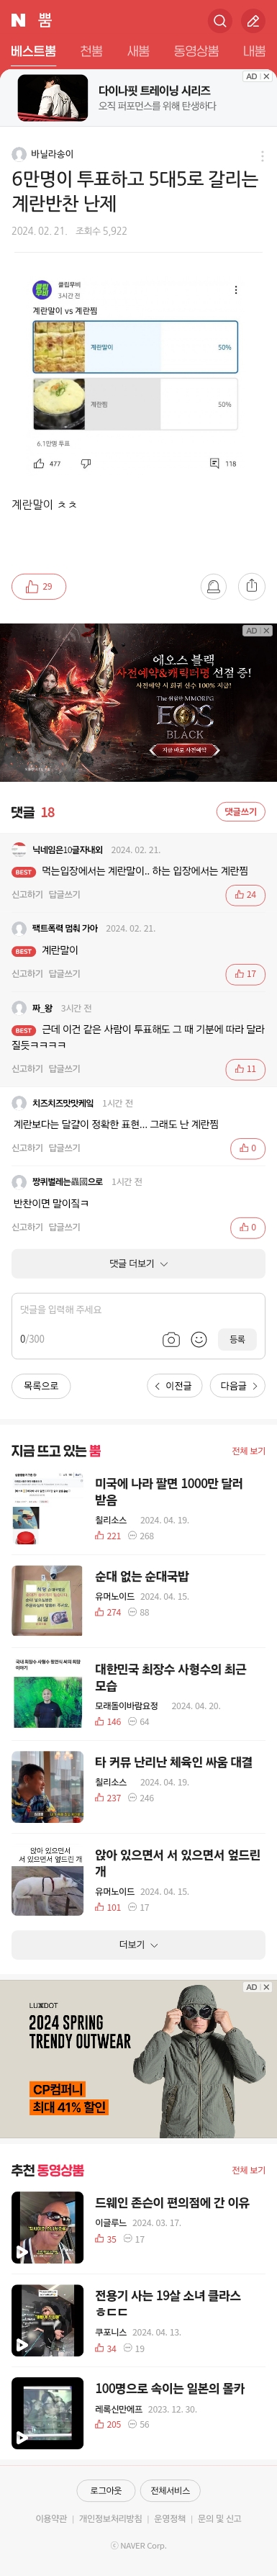The width and height of the screenshot is (277, 2576).
Task: Expand 댓글 더보기 to load more comments
Action: point(138,1263)
